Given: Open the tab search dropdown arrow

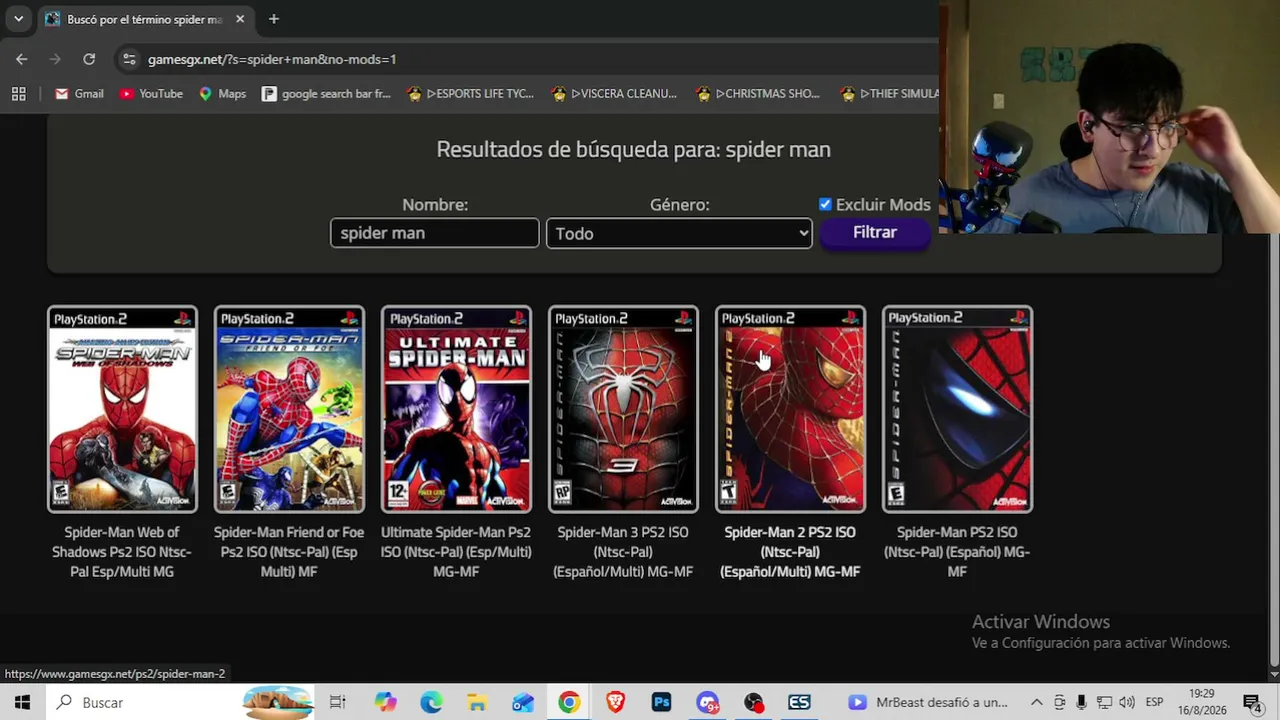Looking at the screenshot, I should coord(18,19).
